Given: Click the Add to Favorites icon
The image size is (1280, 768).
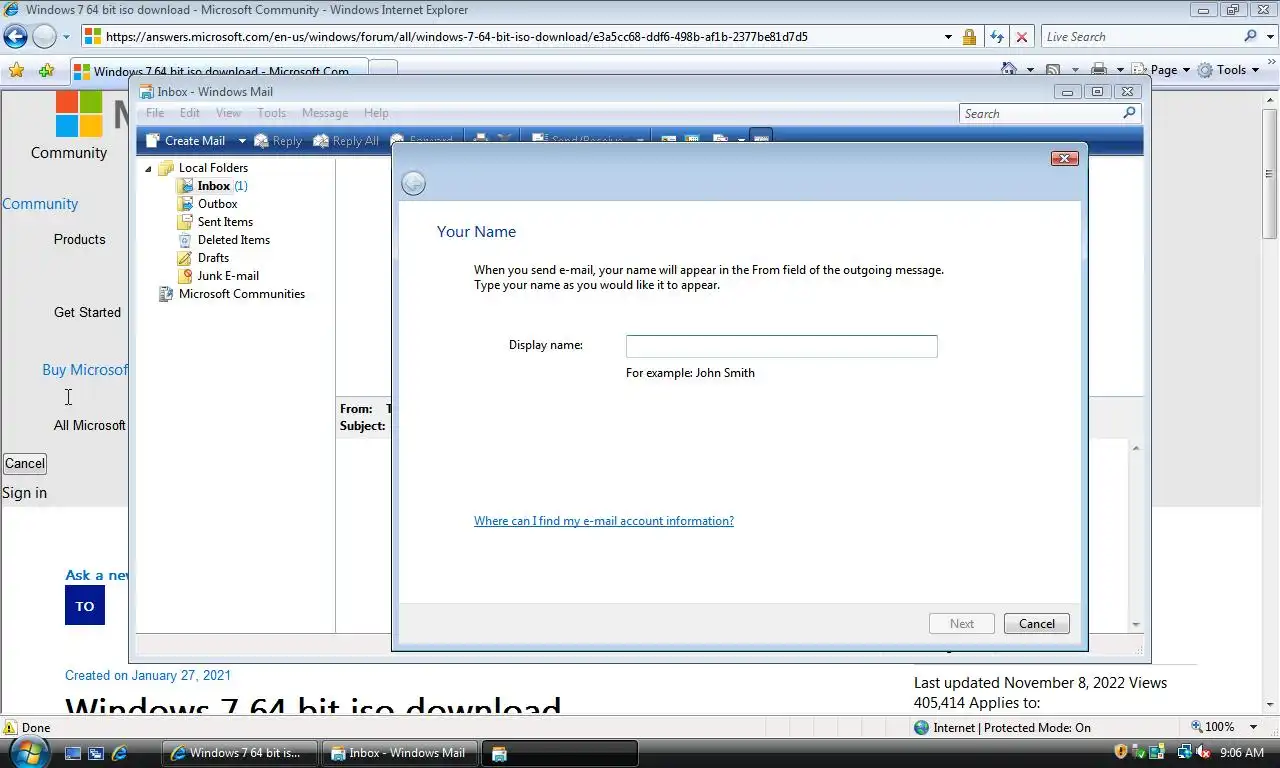Looking at the screenshot, I should [x=46, y=70].
